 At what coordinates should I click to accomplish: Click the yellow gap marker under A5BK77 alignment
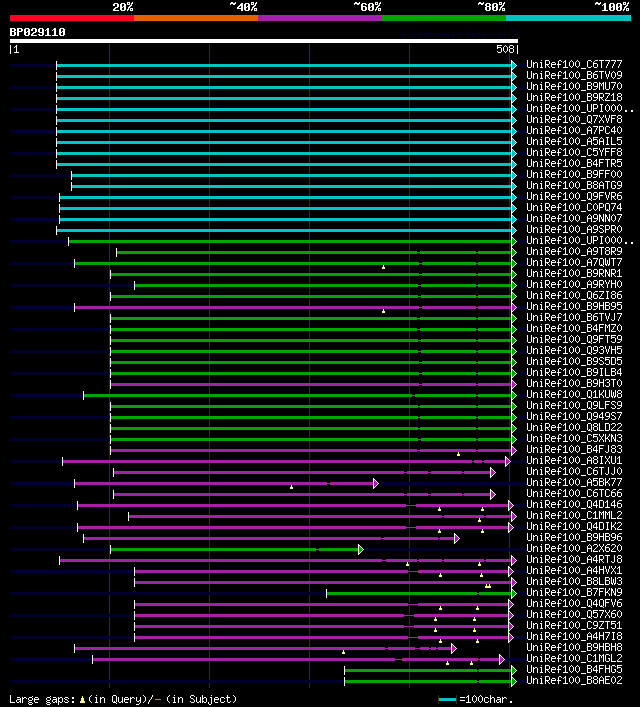pyautogui.click(x=291, y=487)
